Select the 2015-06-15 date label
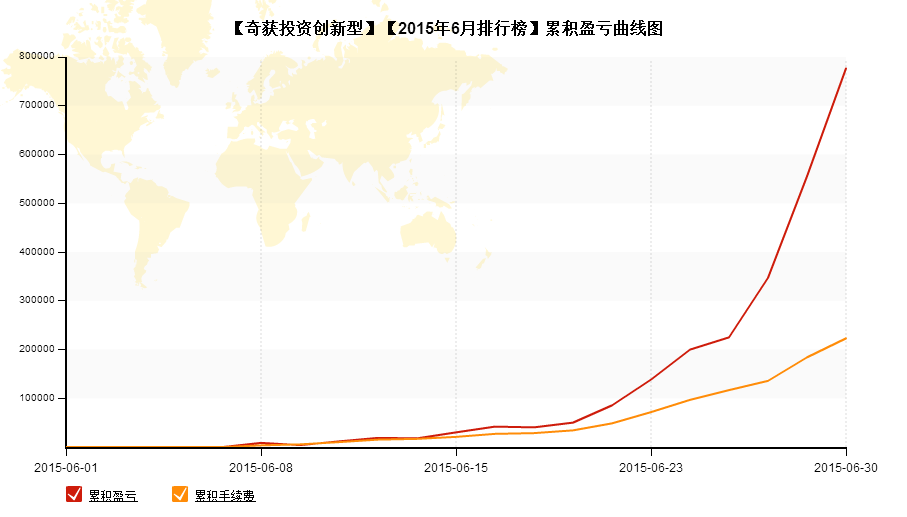907x517 pixels. (x=456, y=468)
